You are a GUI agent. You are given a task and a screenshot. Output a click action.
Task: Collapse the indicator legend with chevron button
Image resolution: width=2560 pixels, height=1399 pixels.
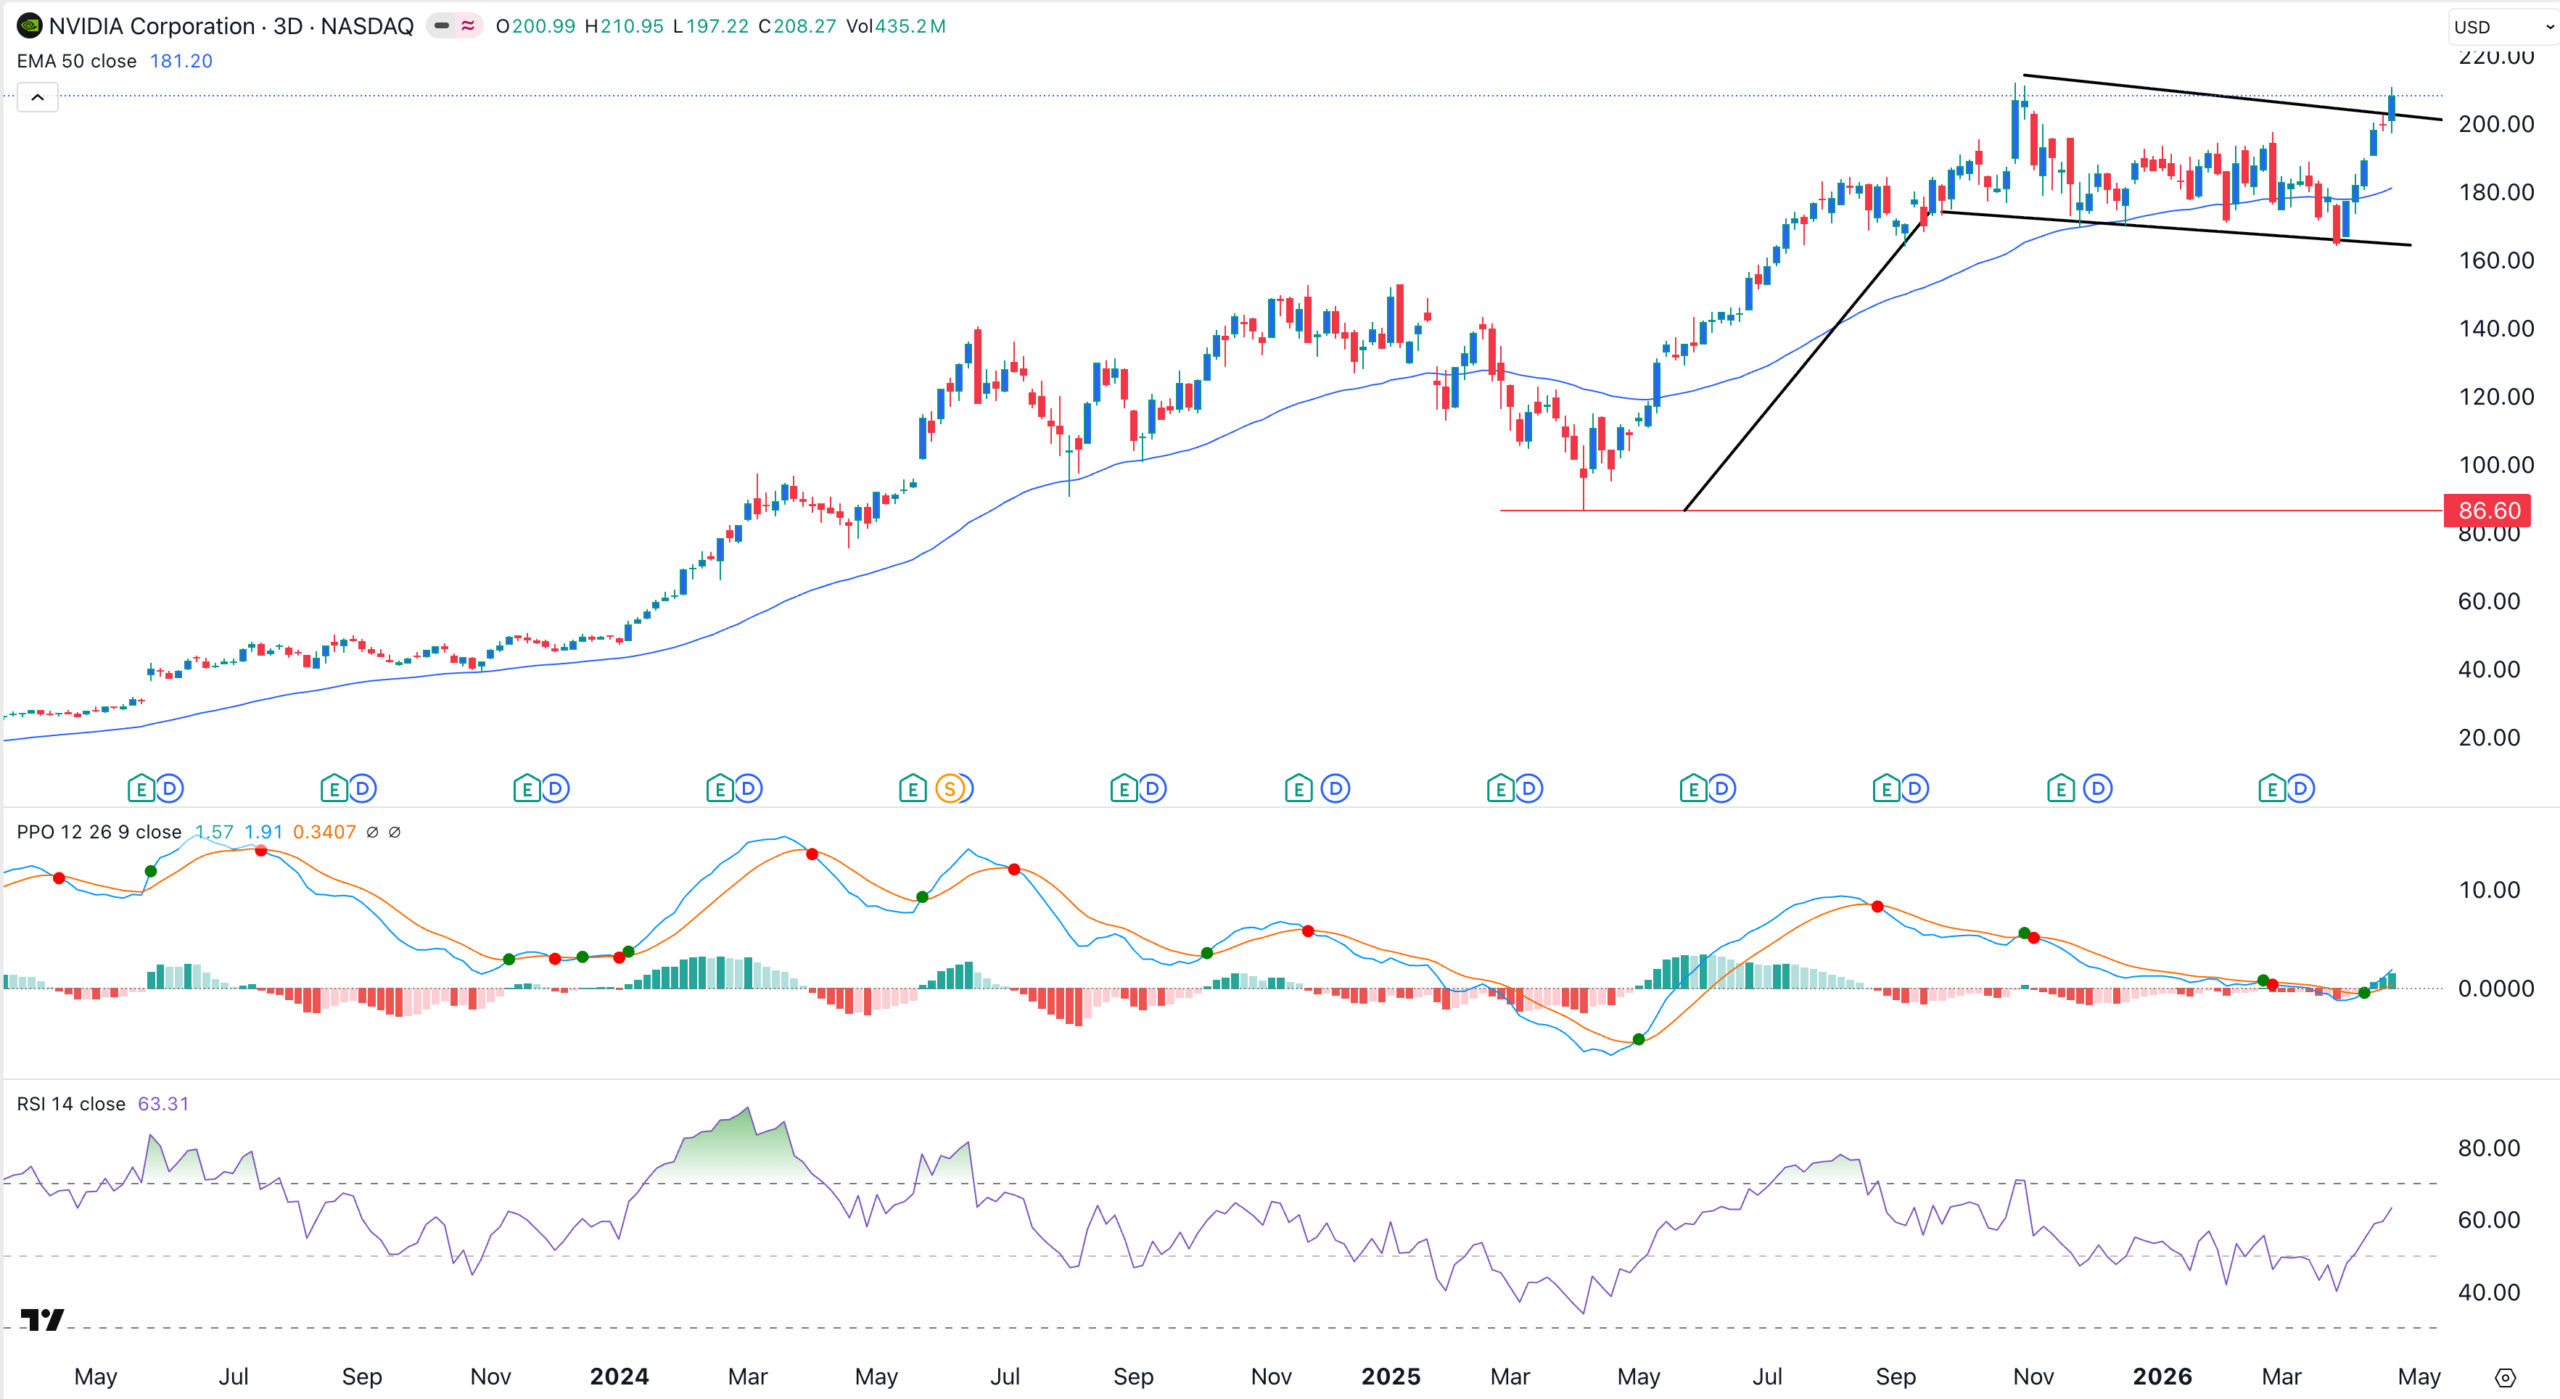tap(37, 97)
